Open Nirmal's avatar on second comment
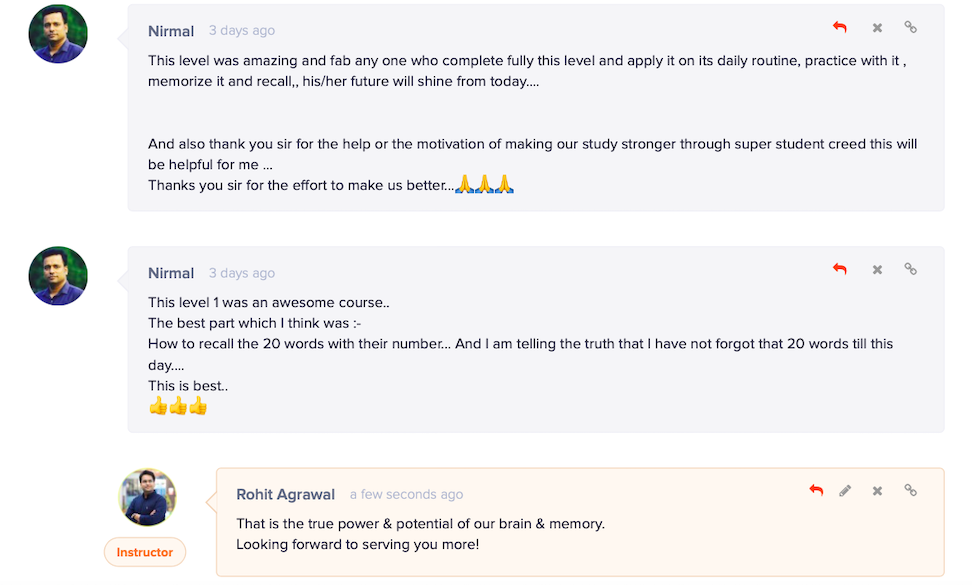 [58, 276]
